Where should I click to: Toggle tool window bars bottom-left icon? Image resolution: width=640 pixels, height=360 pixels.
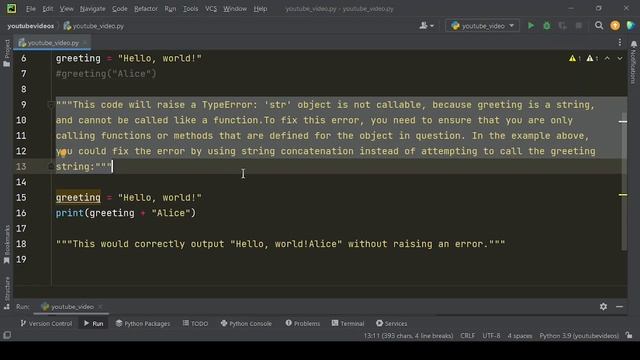pos(7,335)
